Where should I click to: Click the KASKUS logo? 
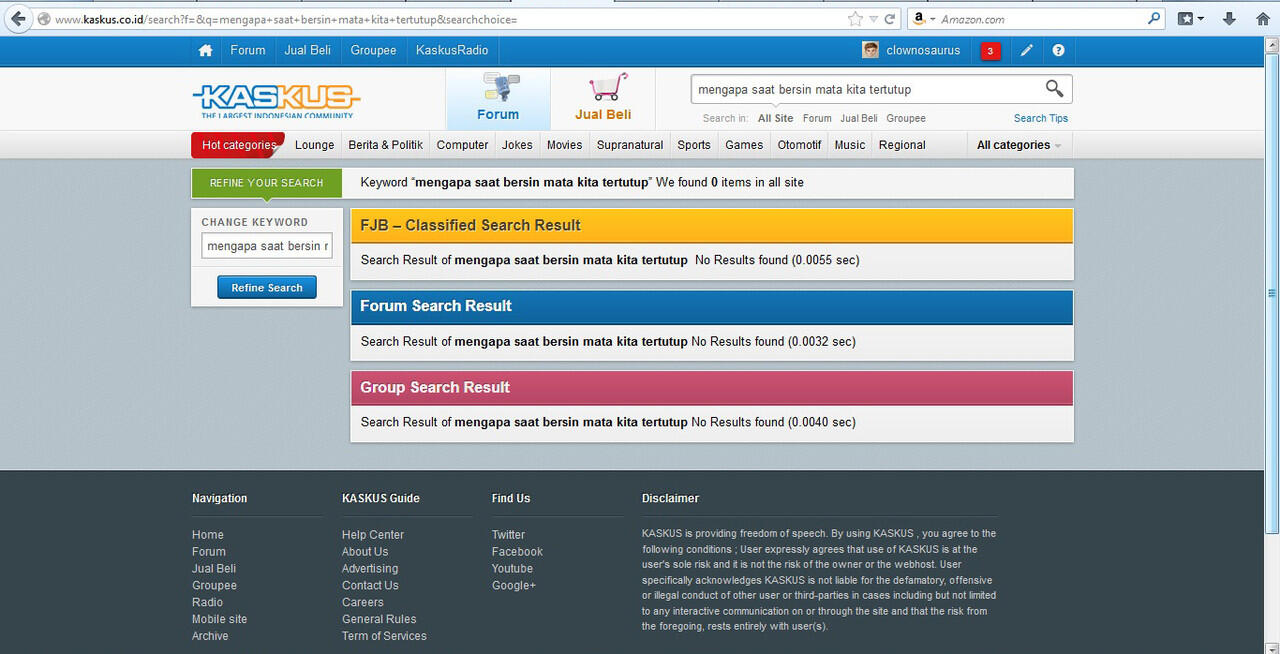[x=276, y=101]
